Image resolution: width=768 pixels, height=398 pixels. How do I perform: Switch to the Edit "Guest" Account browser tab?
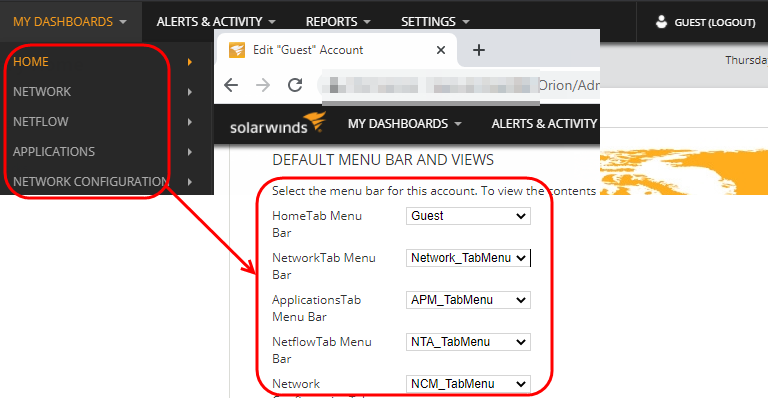tap(336, 50)
